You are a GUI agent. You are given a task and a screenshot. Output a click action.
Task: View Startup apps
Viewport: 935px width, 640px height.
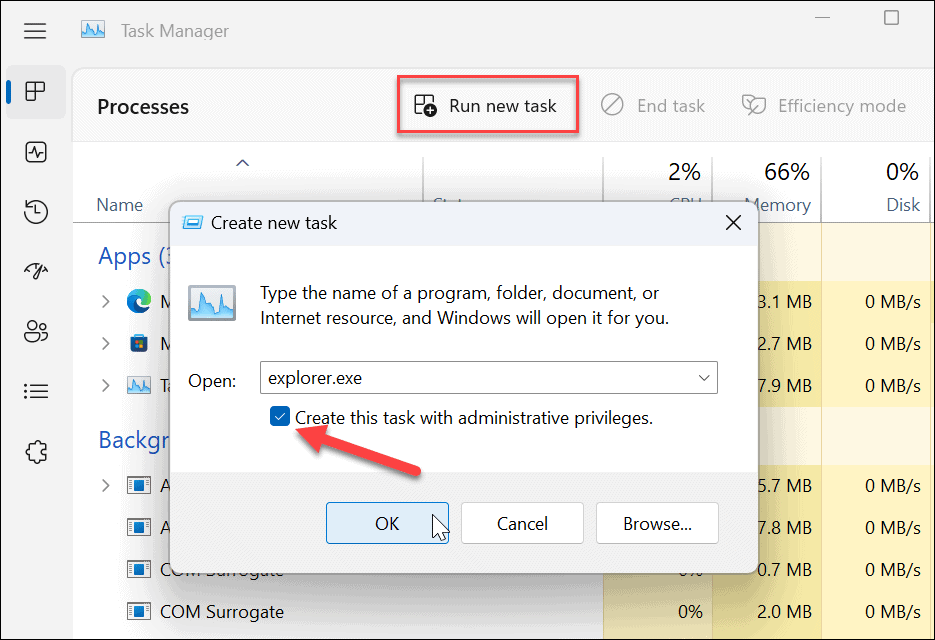36,271
